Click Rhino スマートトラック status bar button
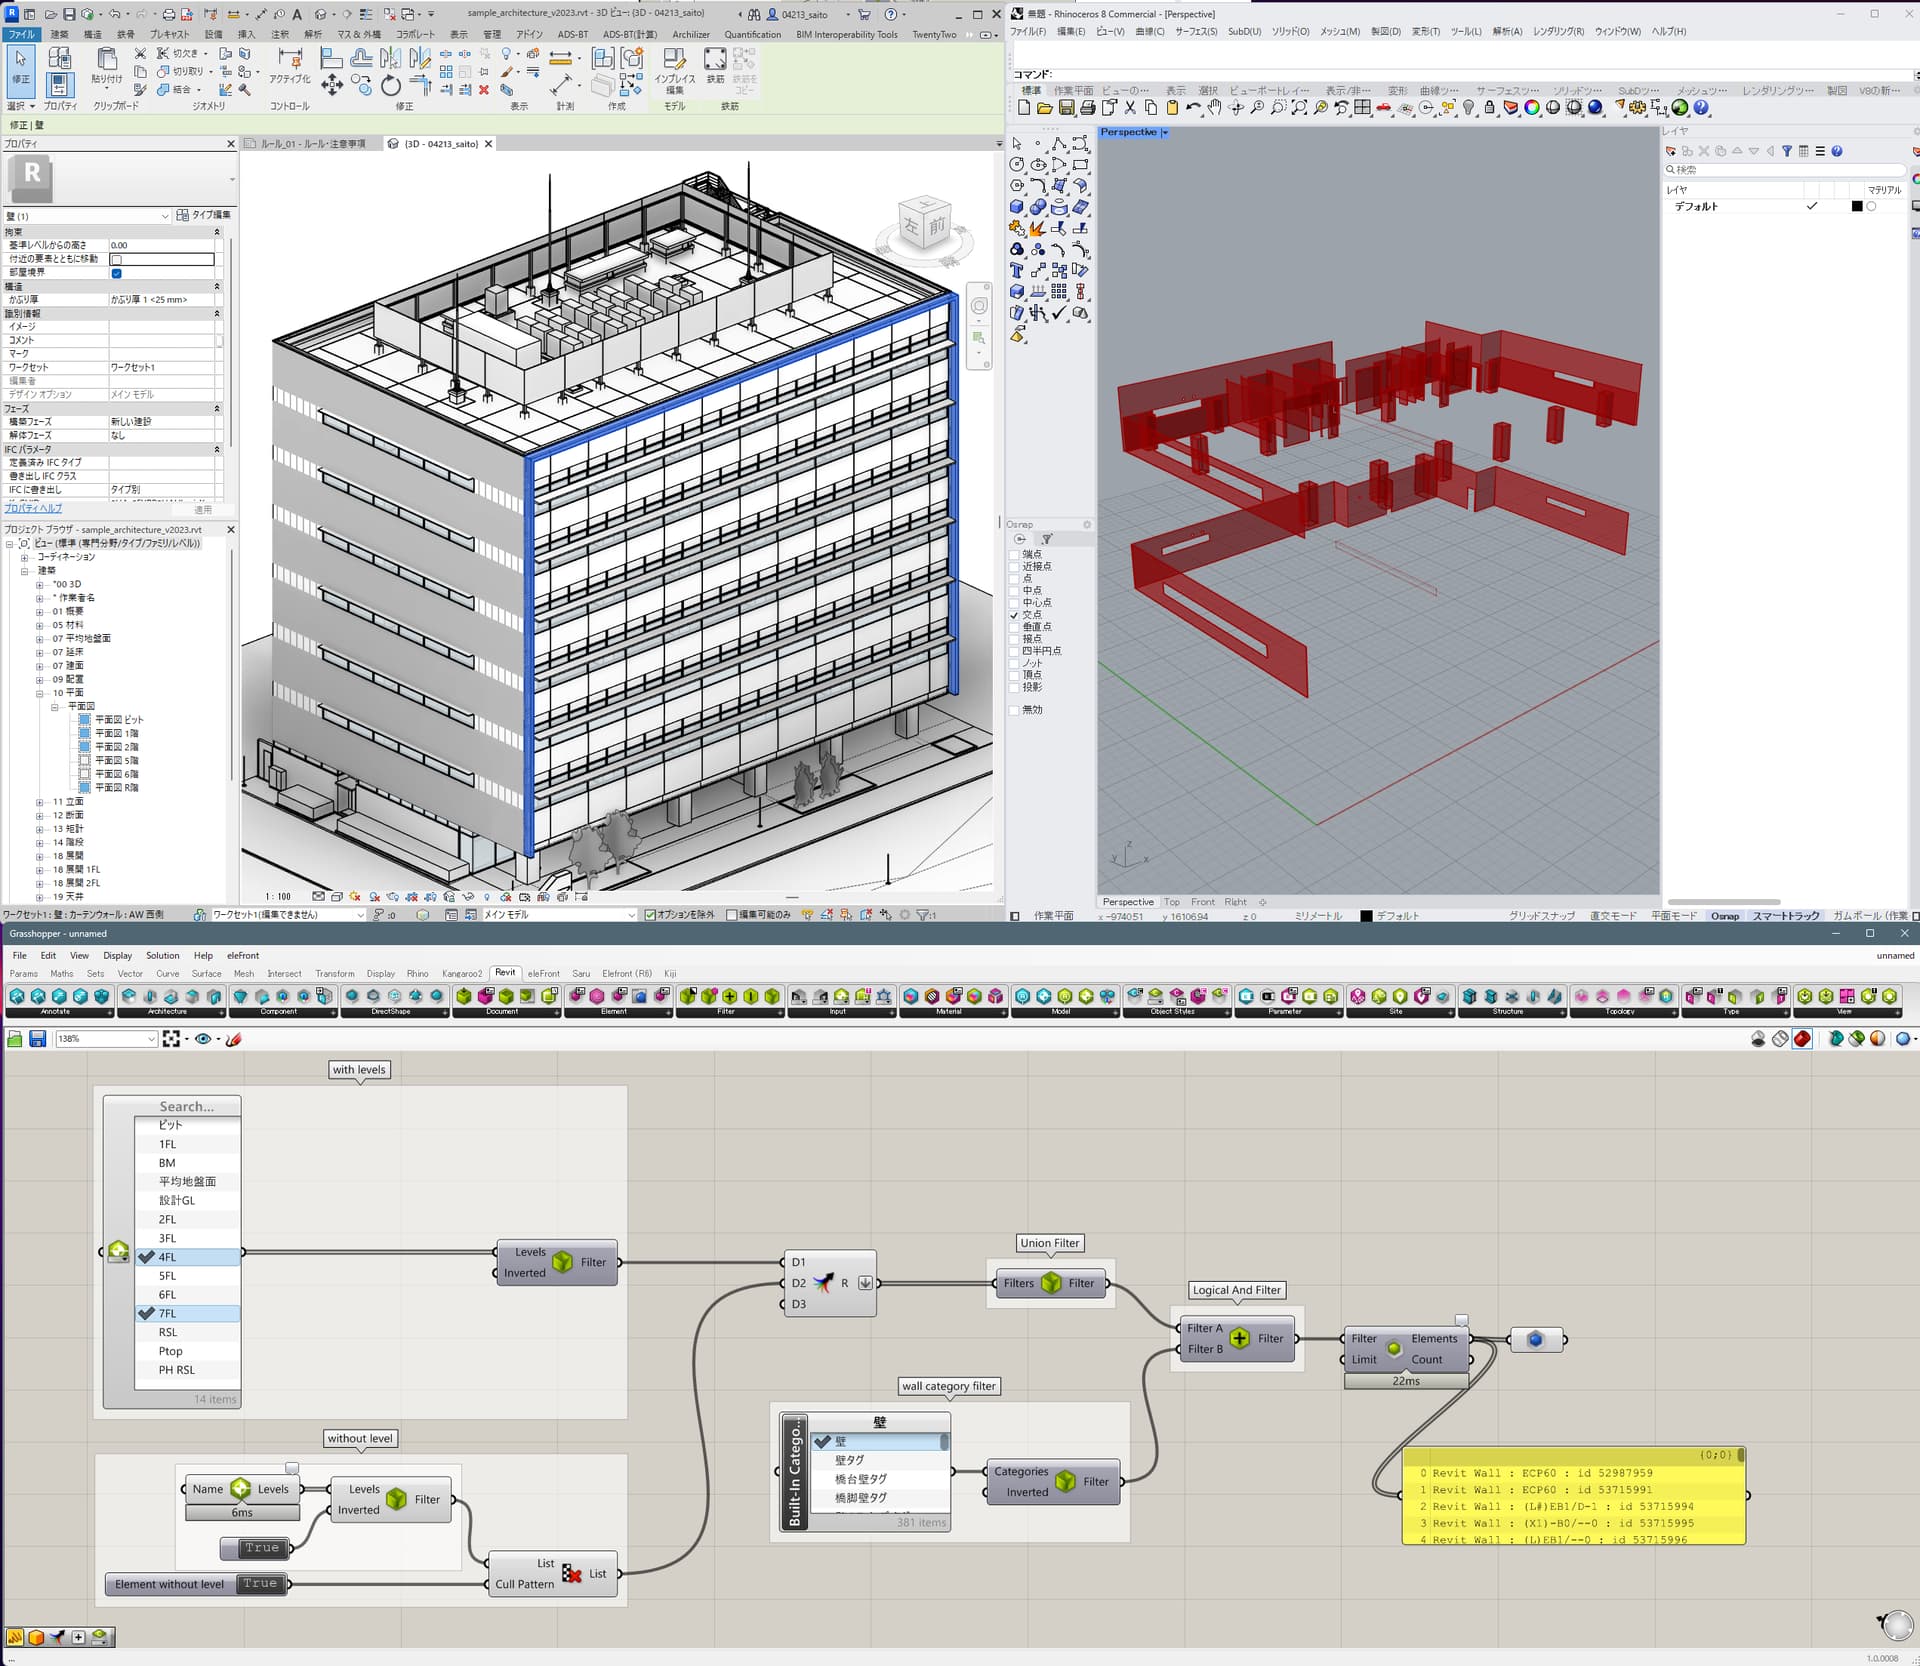 (x=1786, y=915)
